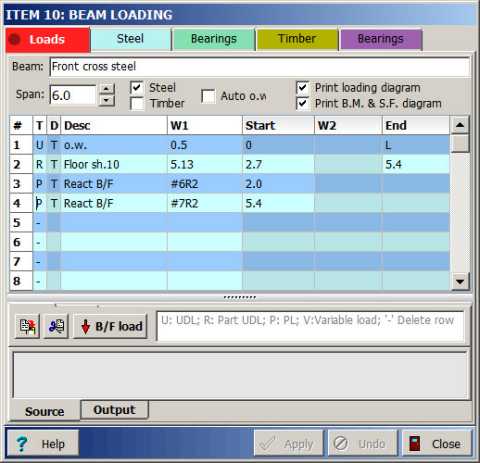Screen dimensions: 480x463
Task: Decrease span with the down spinner arrow
Action: [x=107, y=100]
